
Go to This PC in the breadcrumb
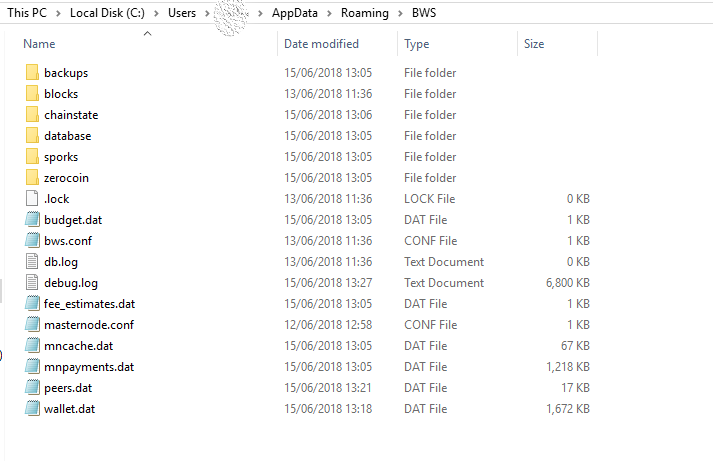[x=27, y=13]
